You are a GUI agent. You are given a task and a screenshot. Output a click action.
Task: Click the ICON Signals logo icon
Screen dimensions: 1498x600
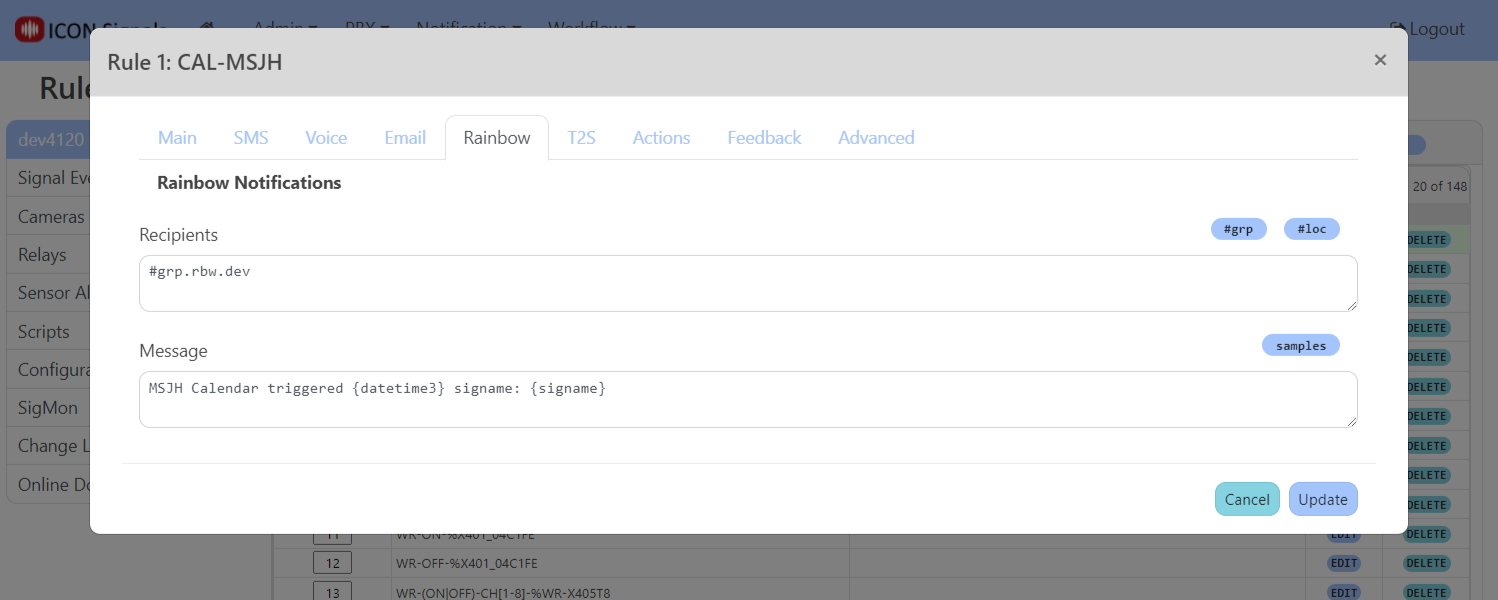point(30,29)
